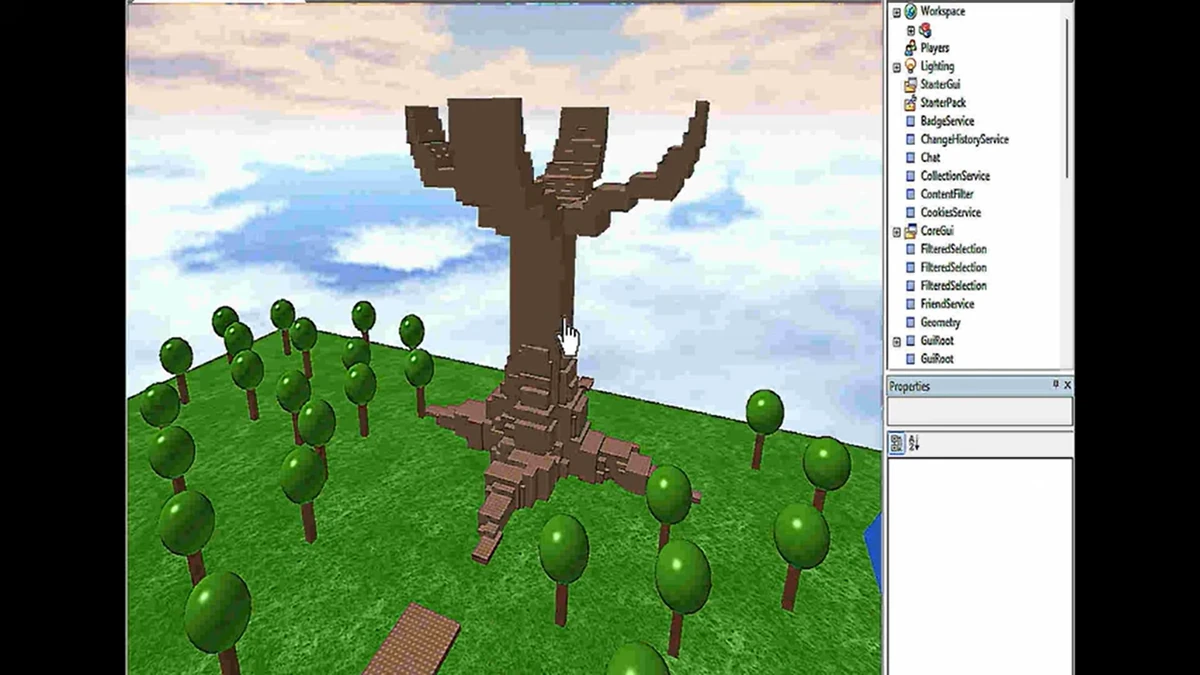The width and height of the screenshot is (1200, 675).
Task: Click the StarterPack icon
Action: (x=910, y=103)
